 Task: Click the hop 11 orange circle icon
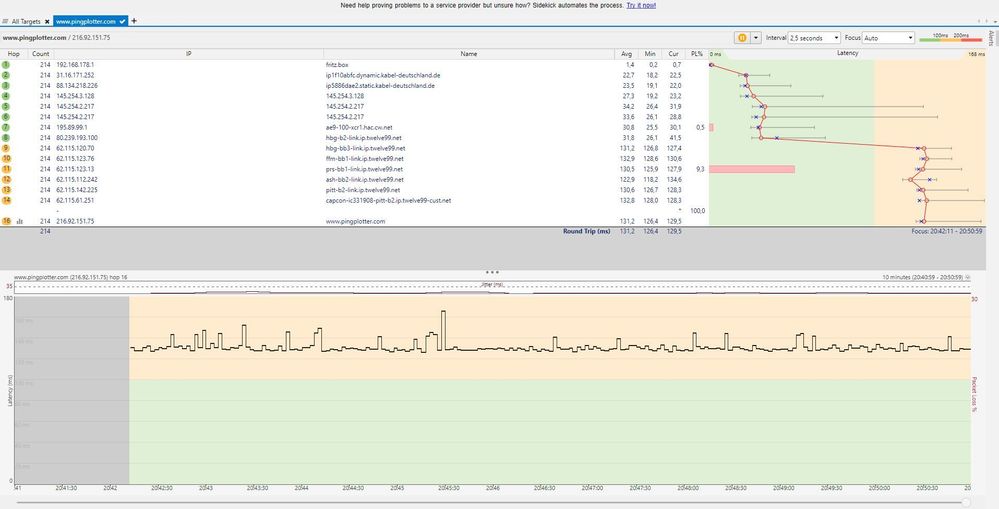[6, 169]
